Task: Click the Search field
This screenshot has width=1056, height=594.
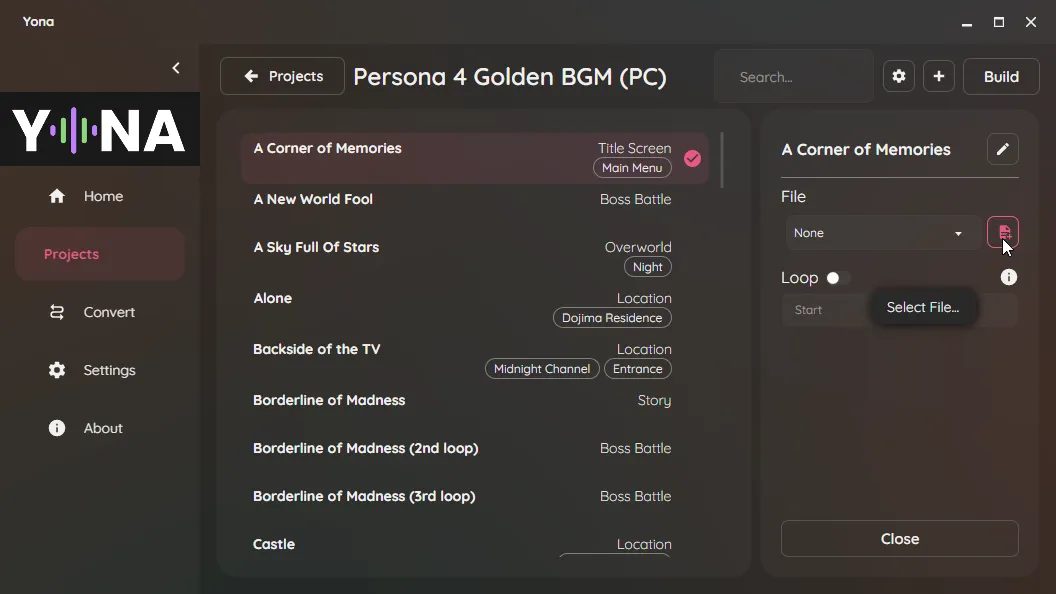Action: 794,77
